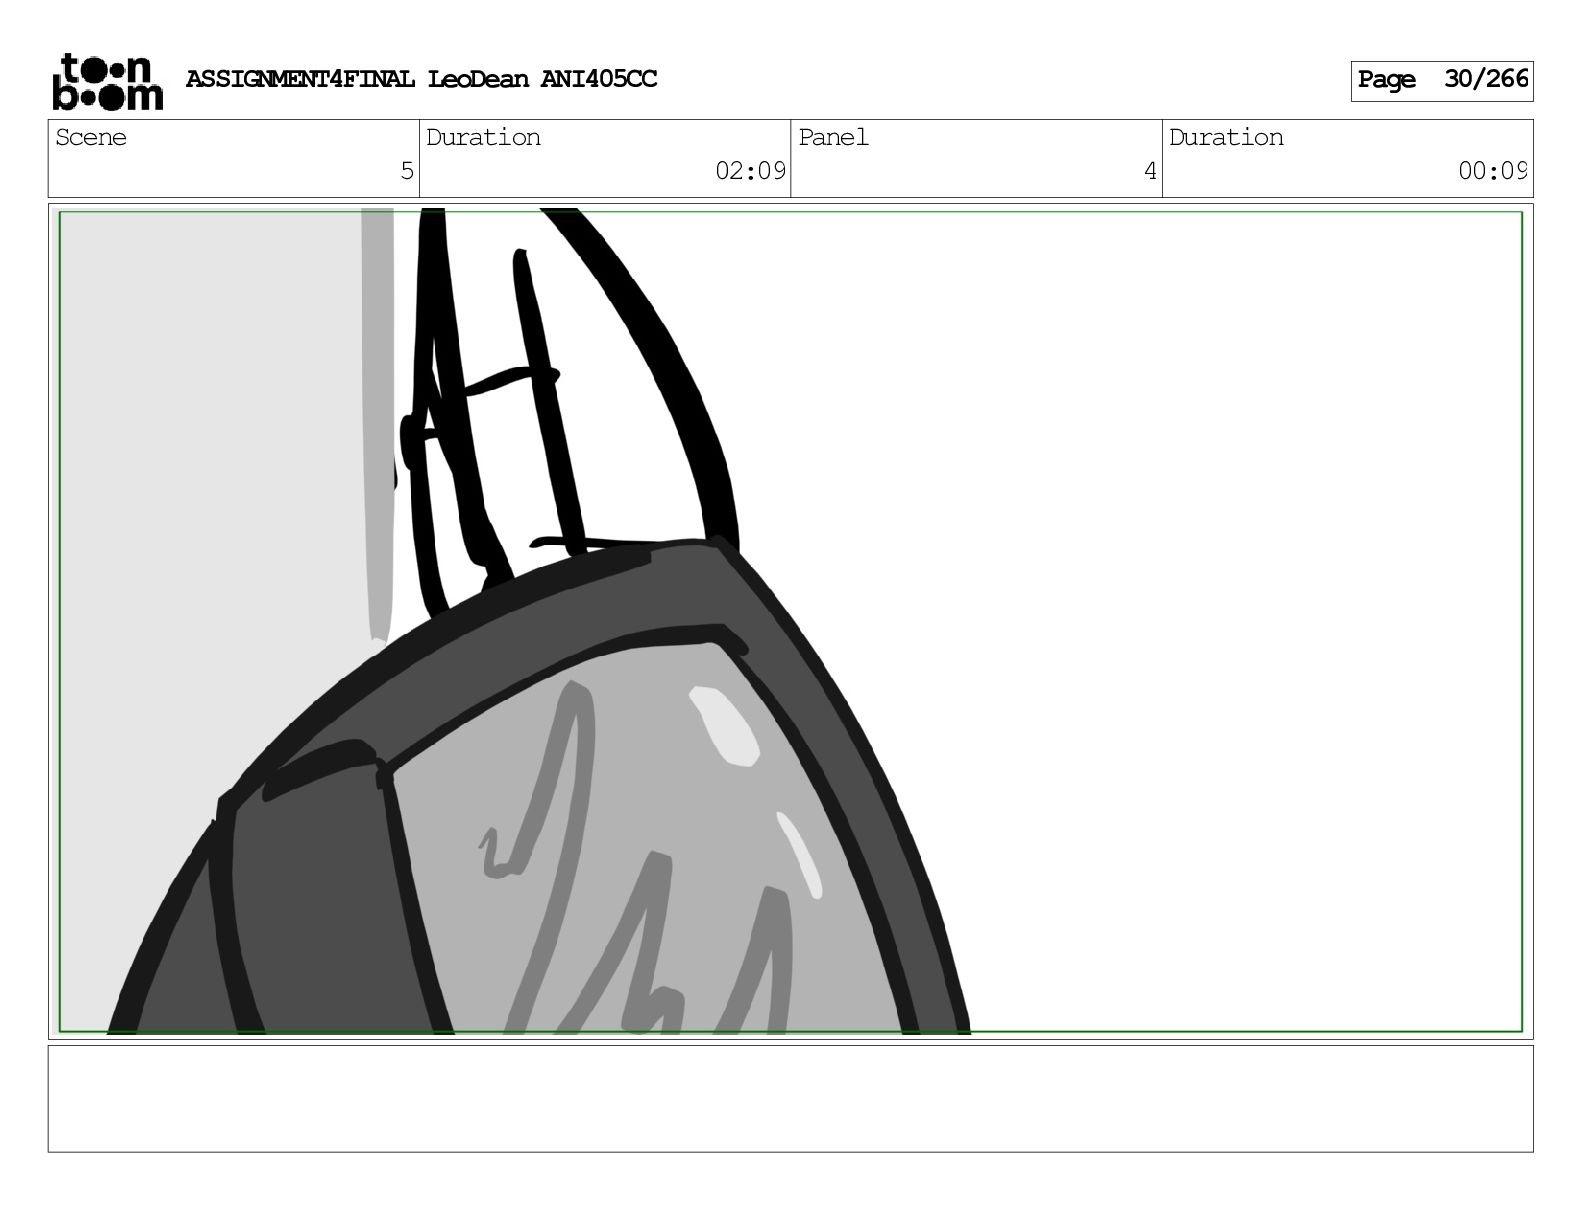1584x1224 pixels.
Task: Click the panel duration value 00:09
Action: tap(1492, 171)
